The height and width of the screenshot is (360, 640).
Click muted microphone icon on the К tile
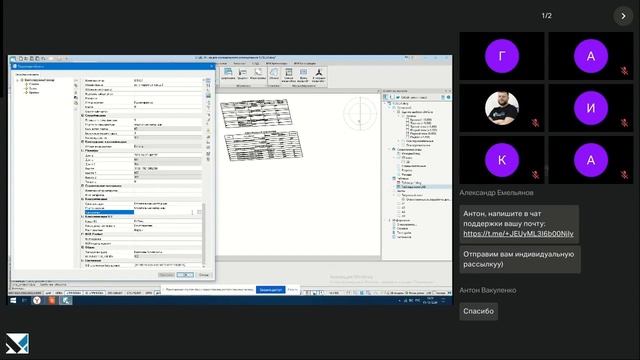pos(535,175)
